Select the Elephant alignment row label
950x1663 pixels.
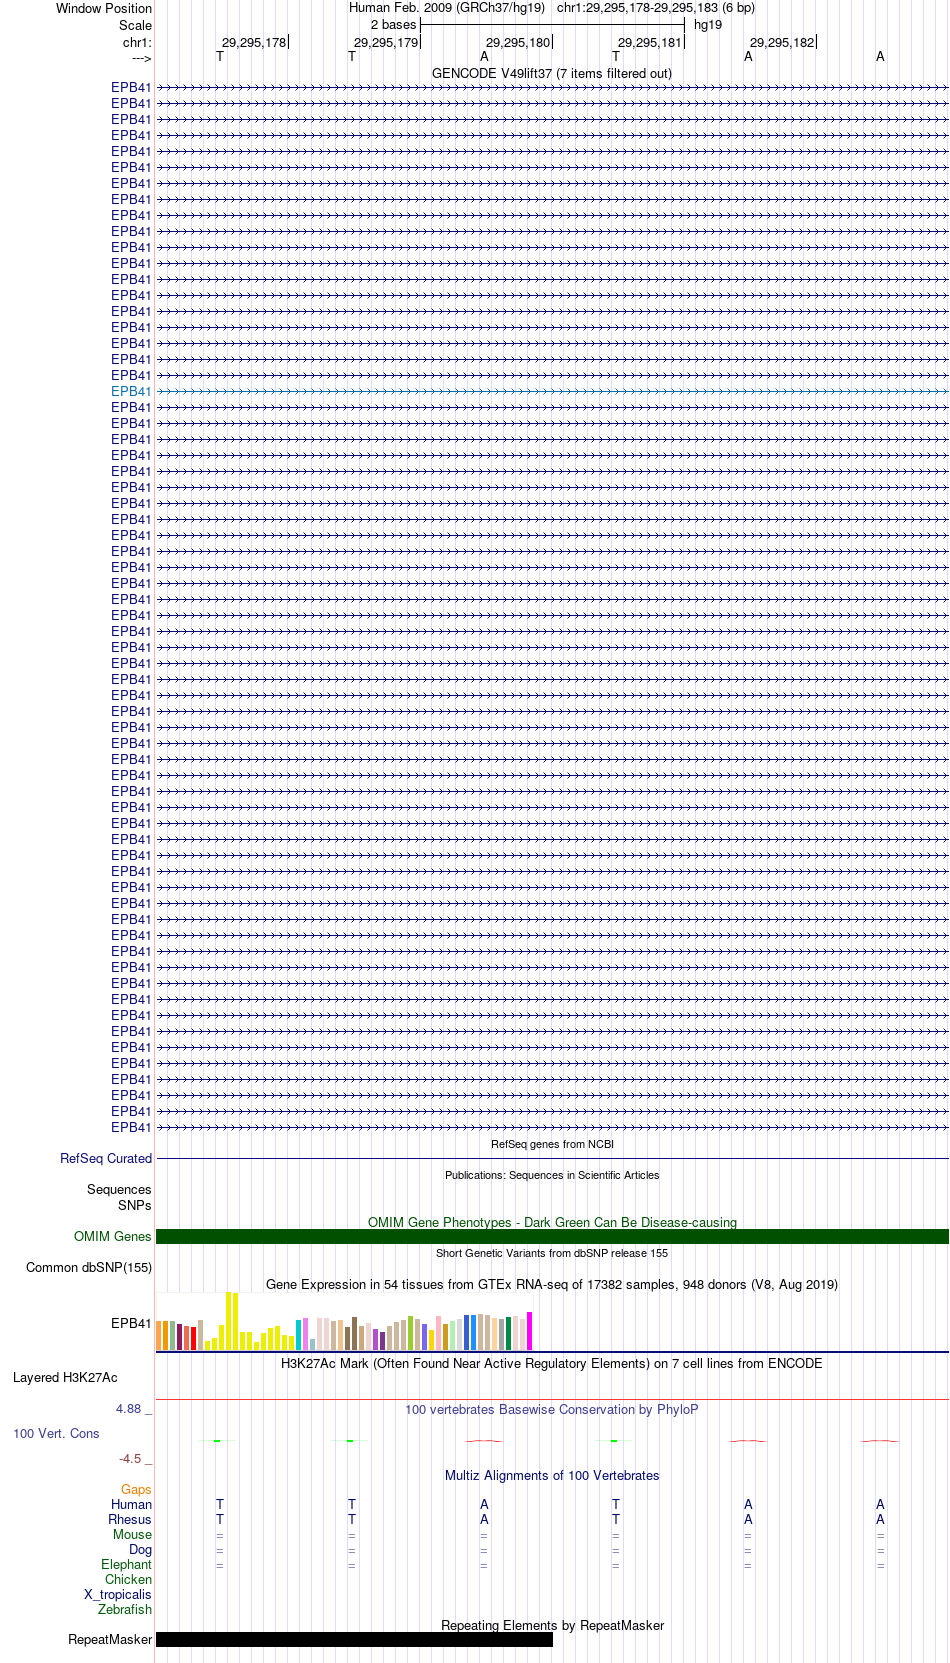tap(126, 1565)
